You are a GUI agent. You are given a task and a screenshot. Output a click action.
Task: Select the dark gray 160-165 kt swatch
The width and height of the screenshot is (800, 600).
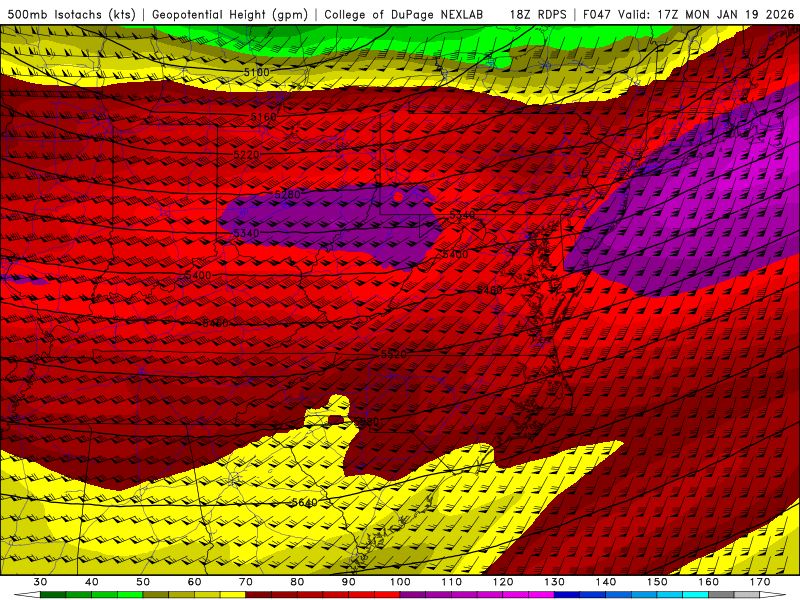(721, 595)
